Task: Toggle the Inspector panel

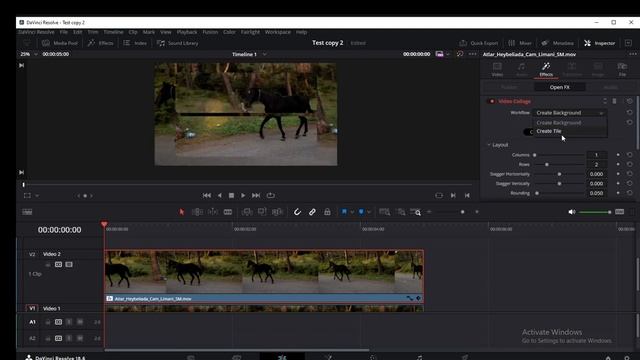Action: (x=599, y=43)
